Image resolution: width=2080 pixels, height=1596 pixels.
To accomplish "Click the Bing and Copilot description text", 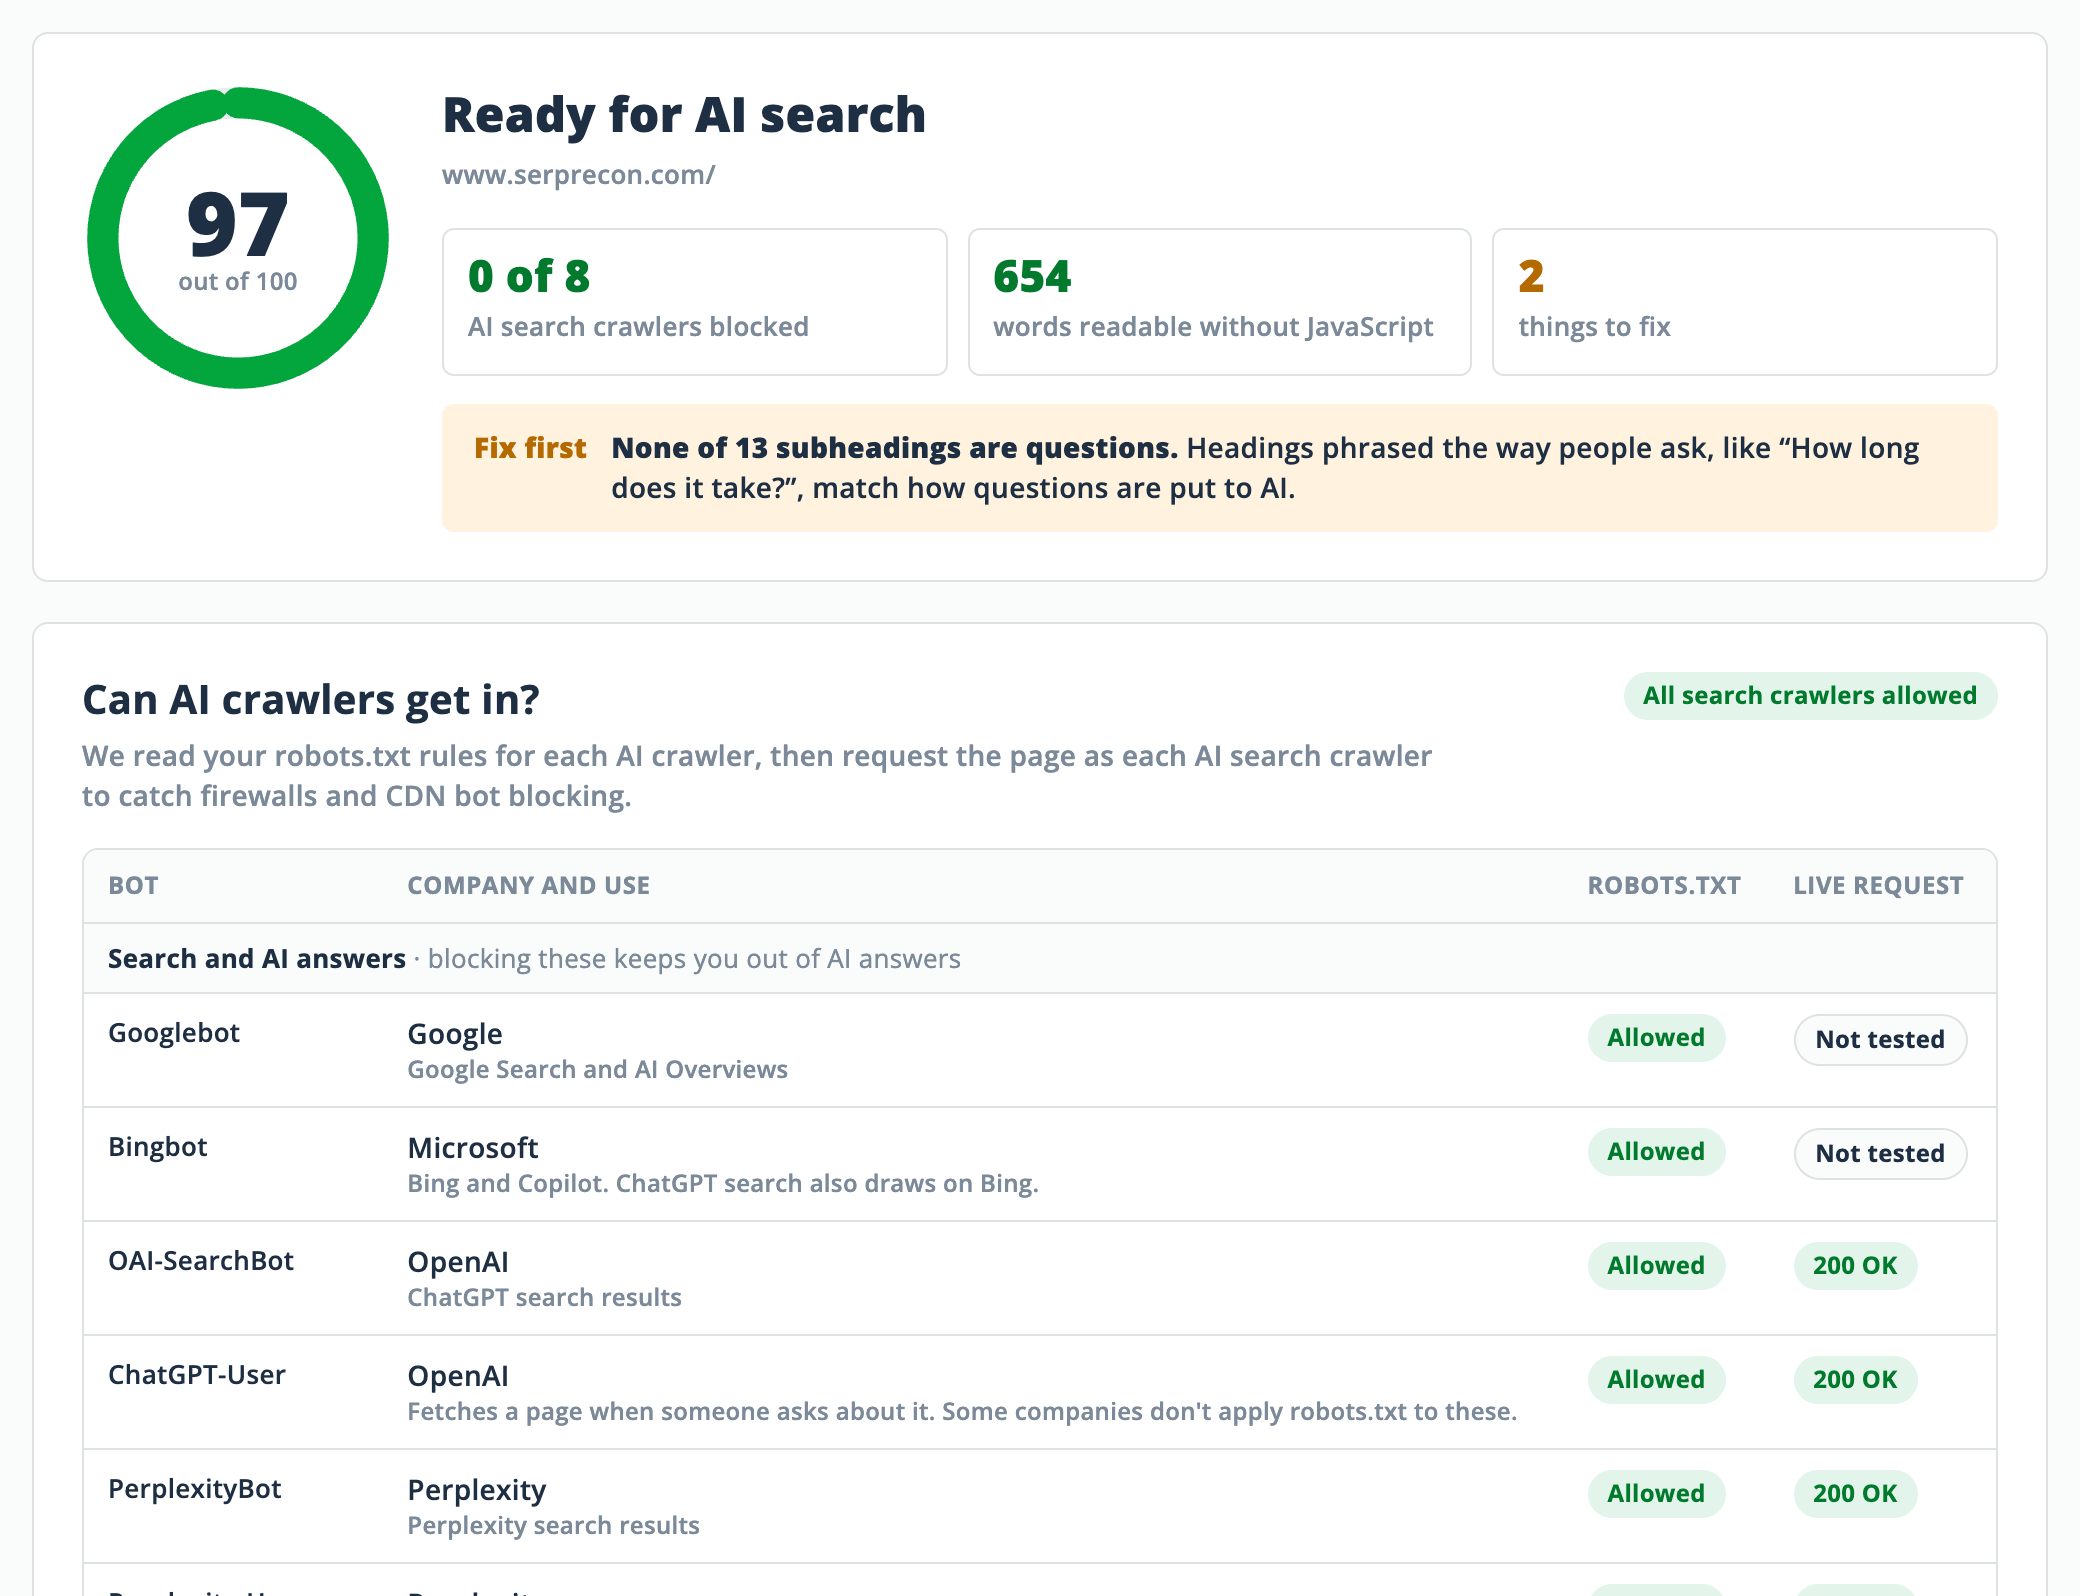I will [x=723, y=1184].
